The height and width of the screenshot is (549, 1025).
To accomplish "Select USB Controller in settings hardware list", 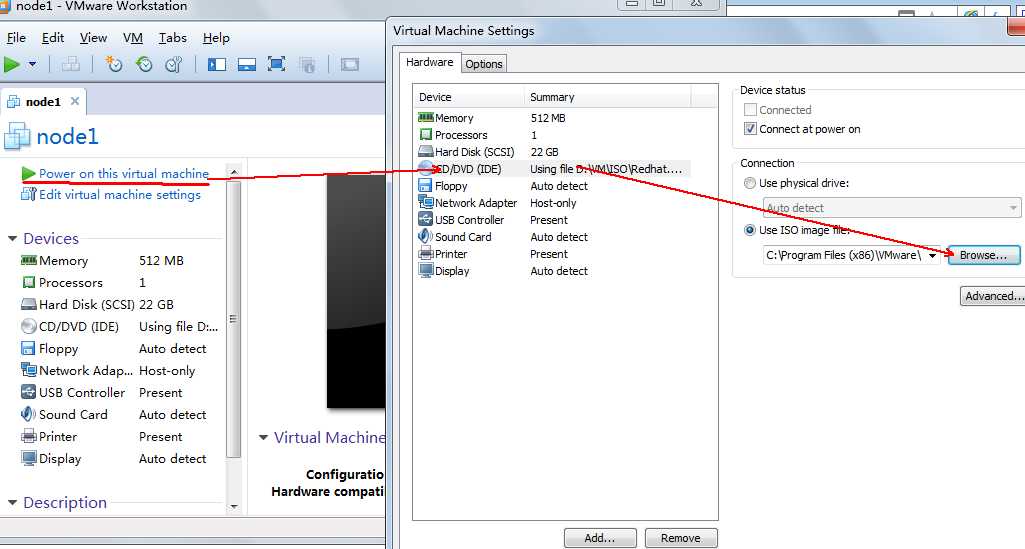I will click(554, 220).
